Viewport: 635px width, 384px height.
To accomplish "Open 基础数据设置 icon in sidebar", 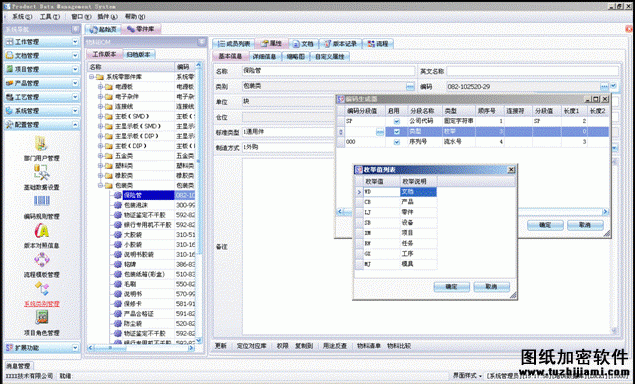I will (x=41, y=173).
